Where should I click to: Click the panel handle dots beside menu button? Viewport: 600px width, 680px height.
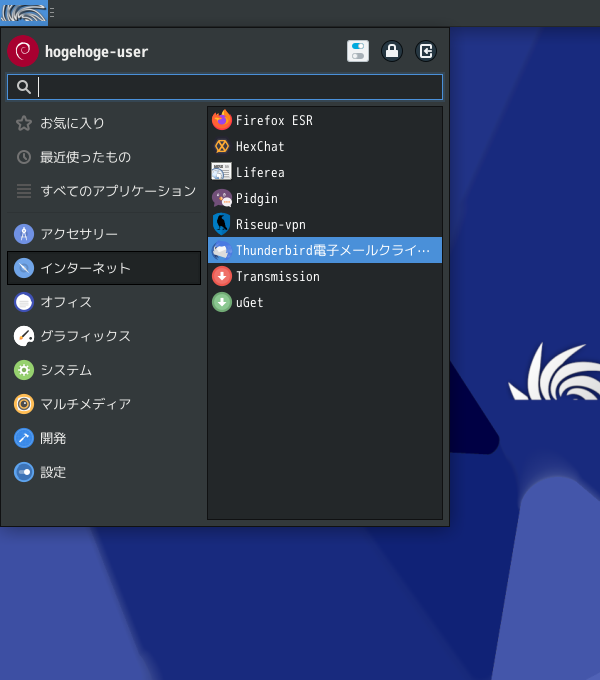[x=52, y=13]
